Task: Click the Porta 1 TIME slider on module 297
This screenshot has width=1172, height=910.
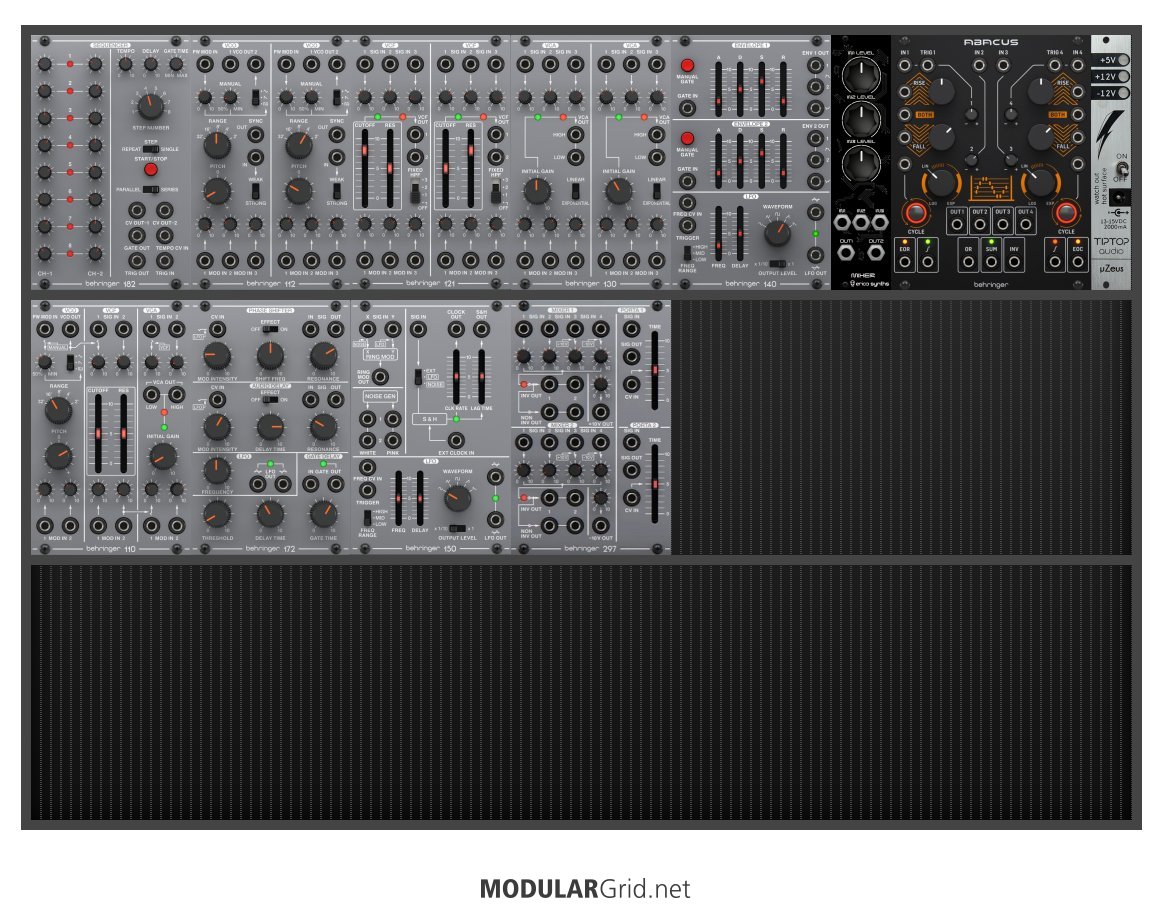Action: coord(656,370)
